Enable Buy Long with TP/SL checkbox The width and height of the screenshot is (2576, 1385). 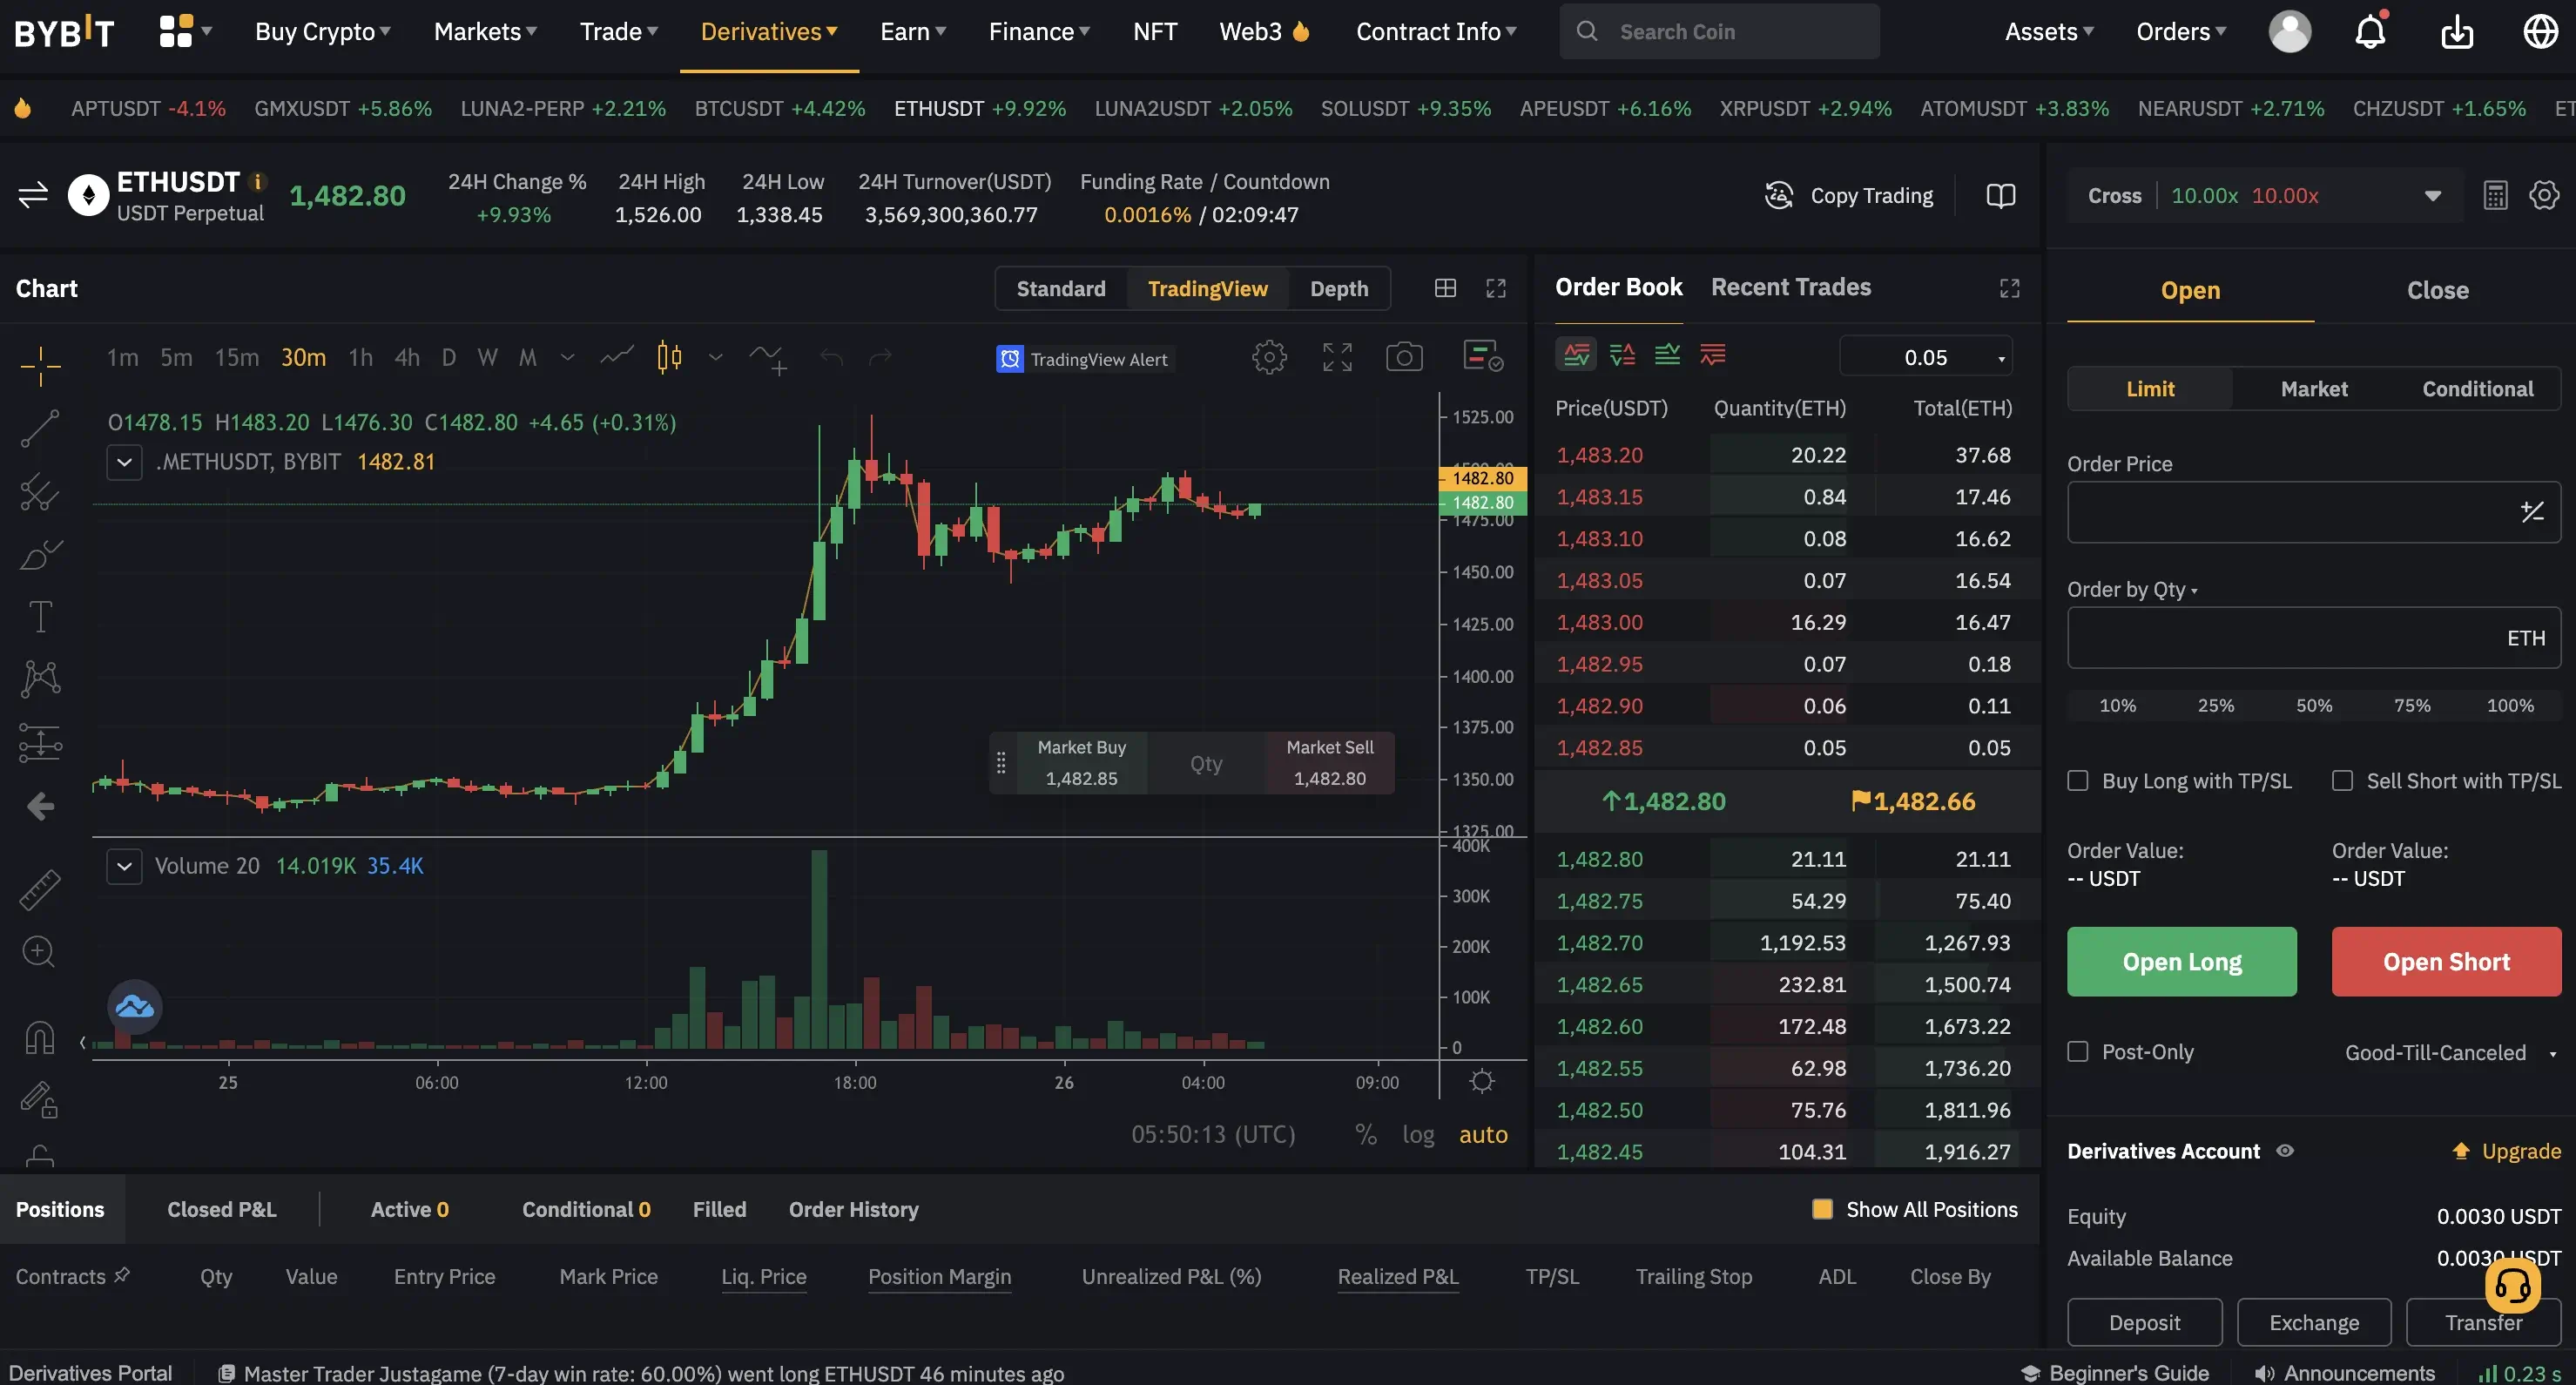(x=2078, y=781)
